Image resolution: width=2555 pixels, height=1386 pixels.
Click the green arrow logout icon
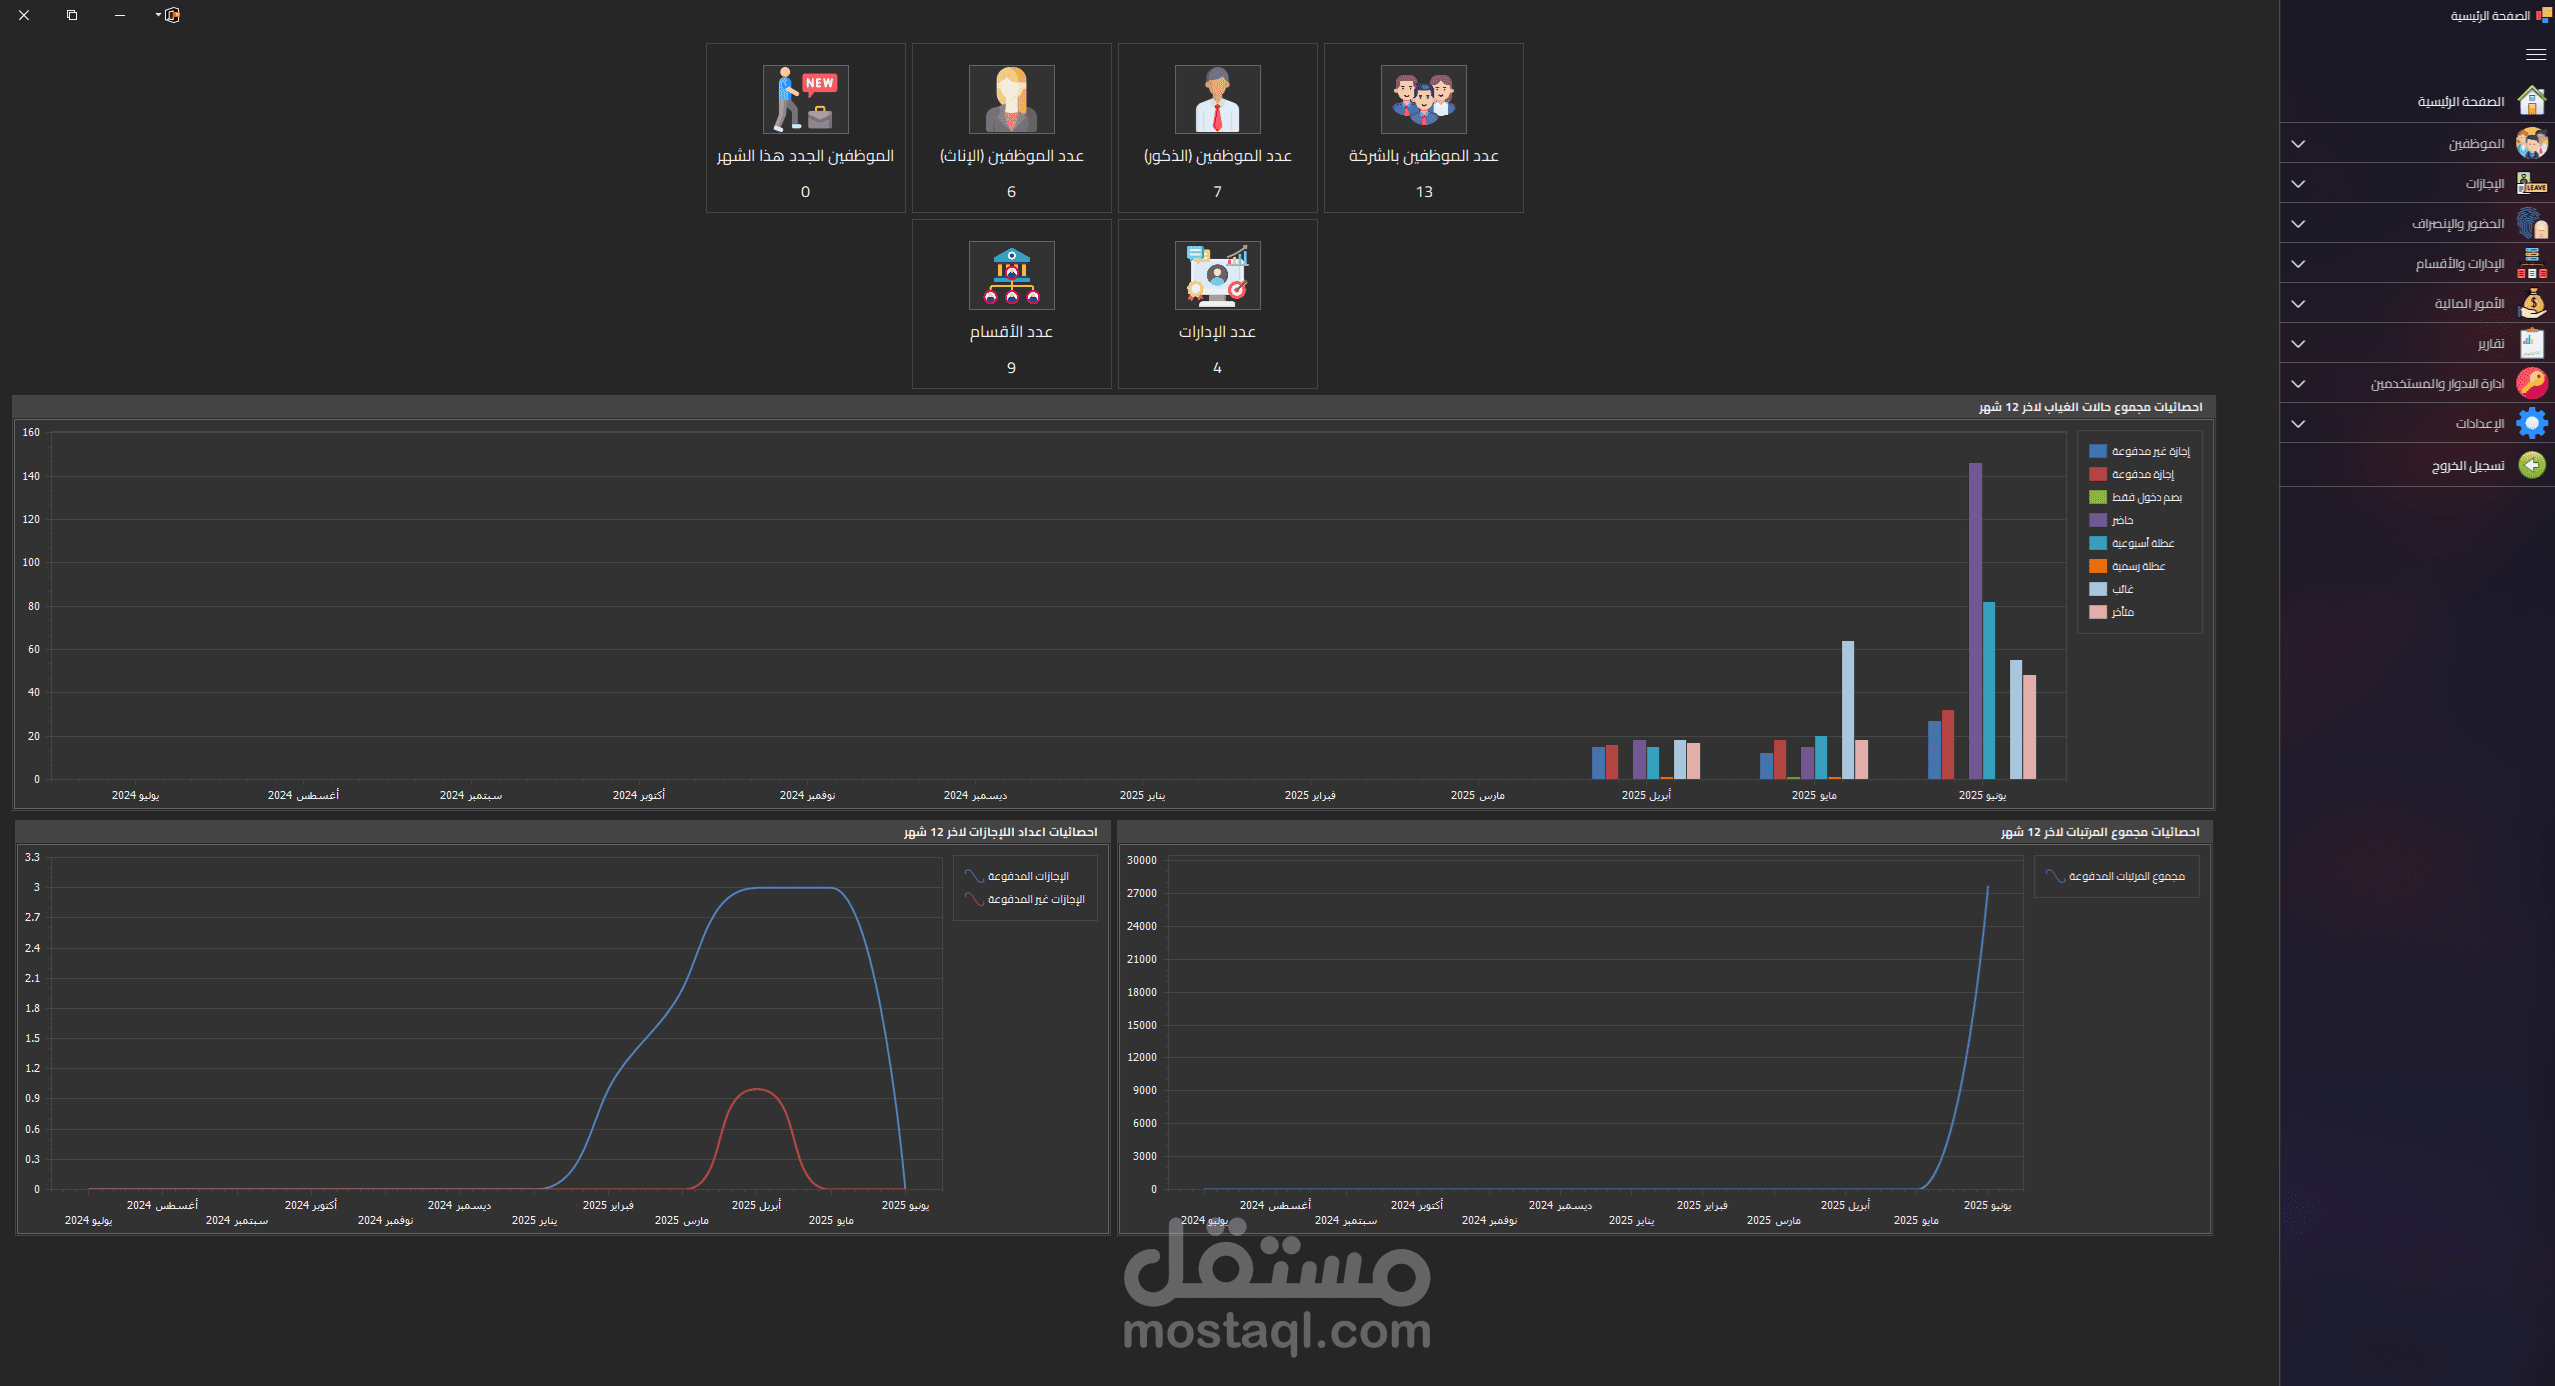click(2532, 465)
